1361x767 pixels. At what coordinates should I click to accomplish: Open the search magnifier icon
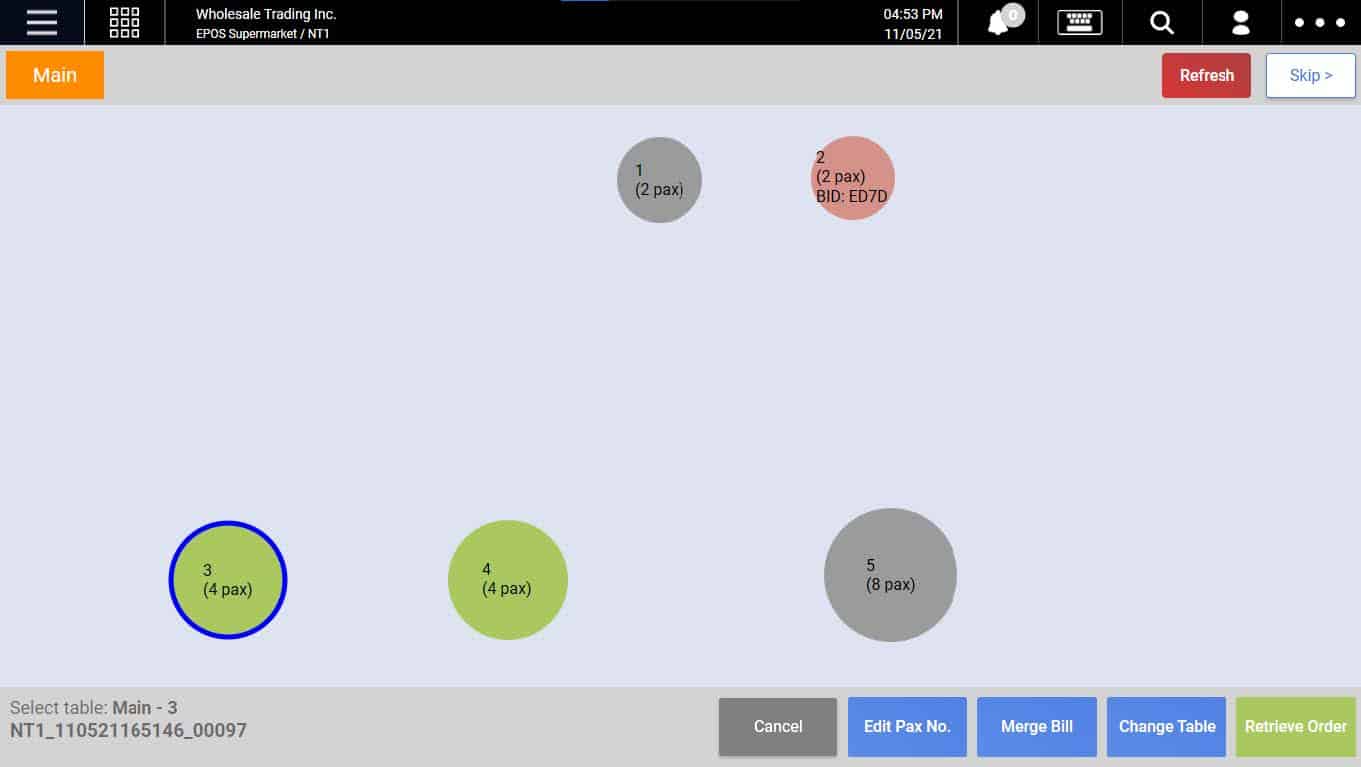1161,22
